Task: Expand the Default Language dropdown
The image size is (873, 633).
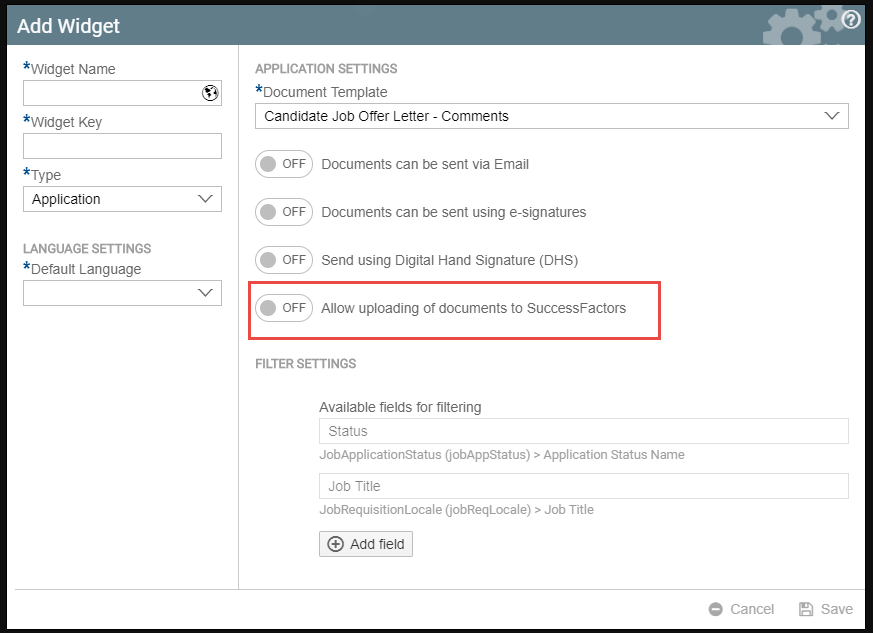Action: point(122,293)
